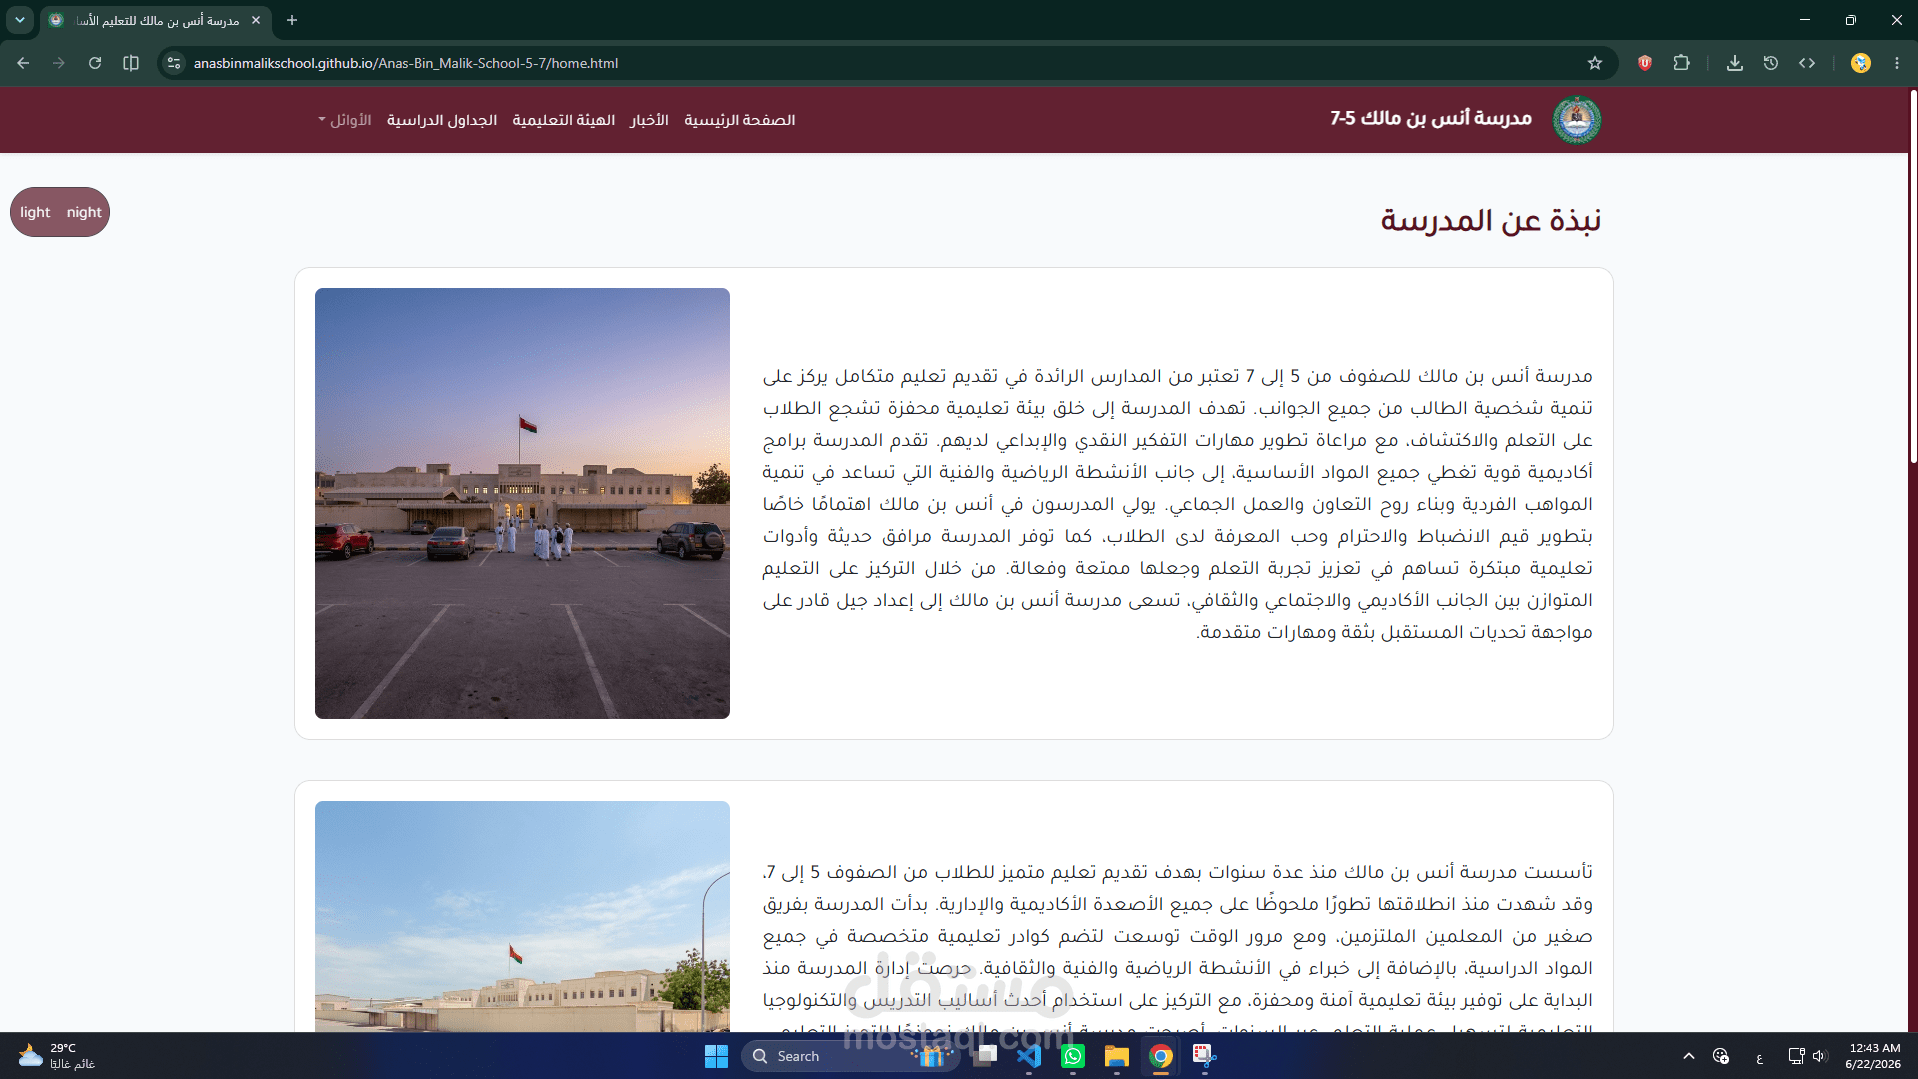Click the نبذة عن المدرسة heading
1918x1079 pixels.
(x=1490, y=220)
